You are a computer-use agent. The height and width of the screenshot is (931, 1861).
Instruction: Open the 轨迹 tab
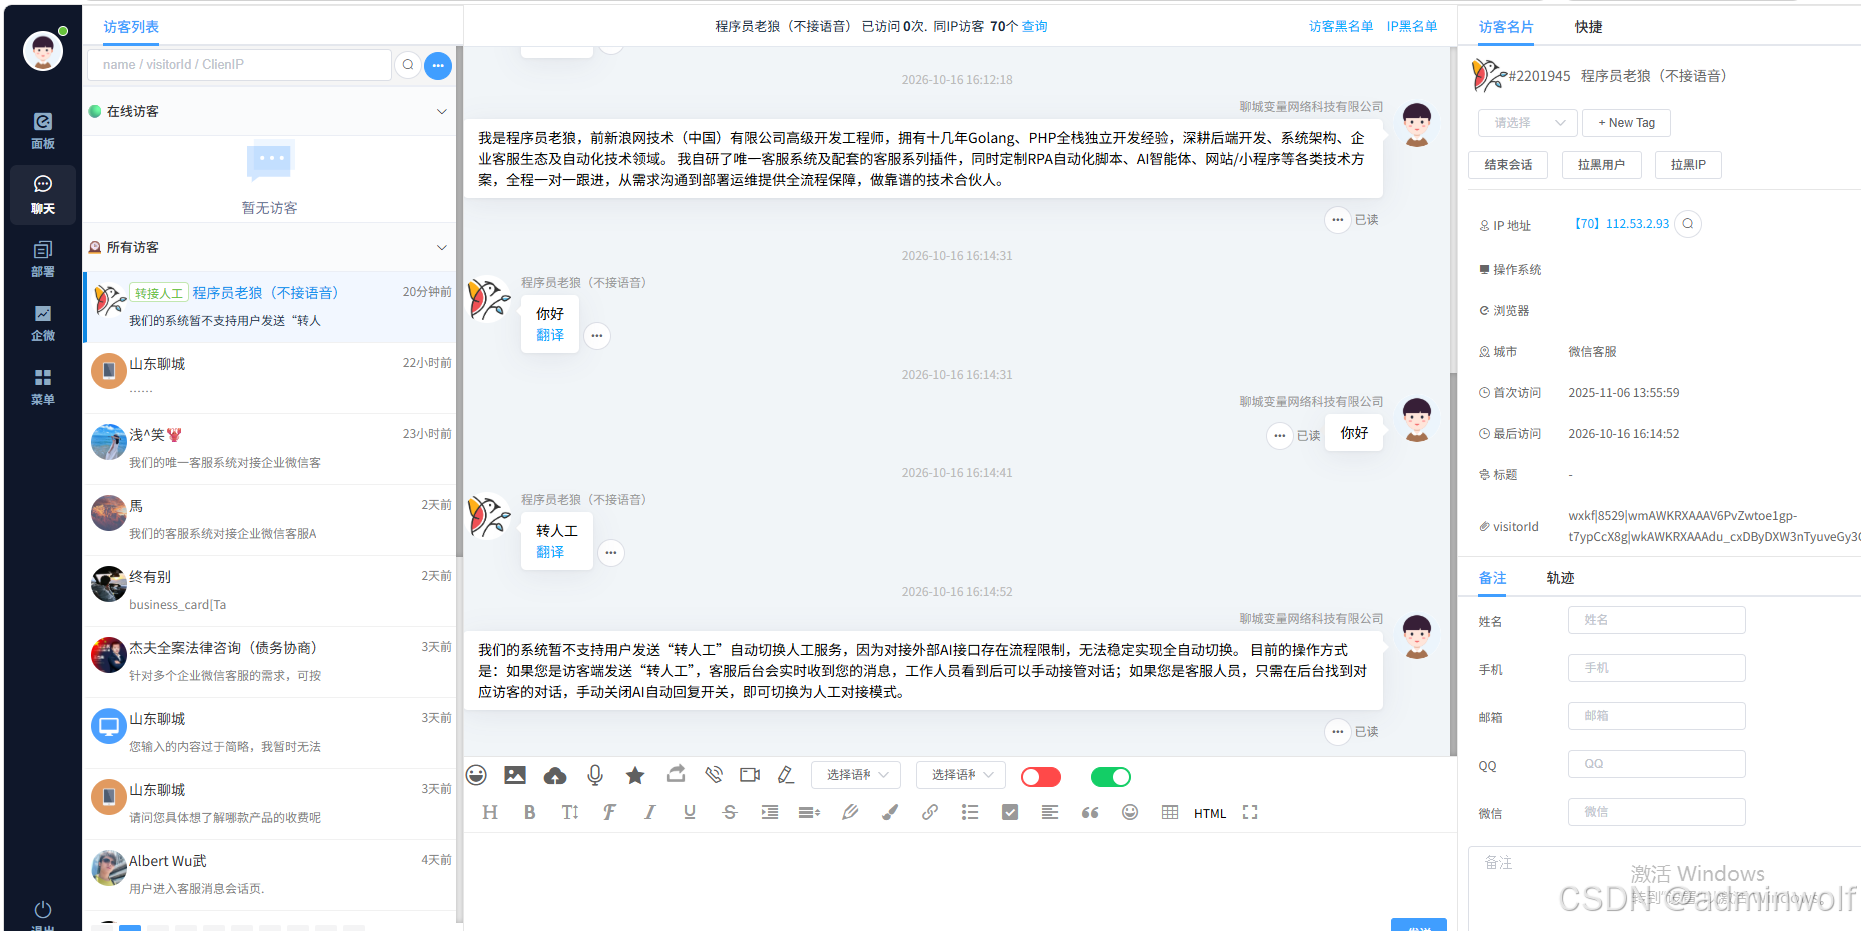(x=1561, y=578)
